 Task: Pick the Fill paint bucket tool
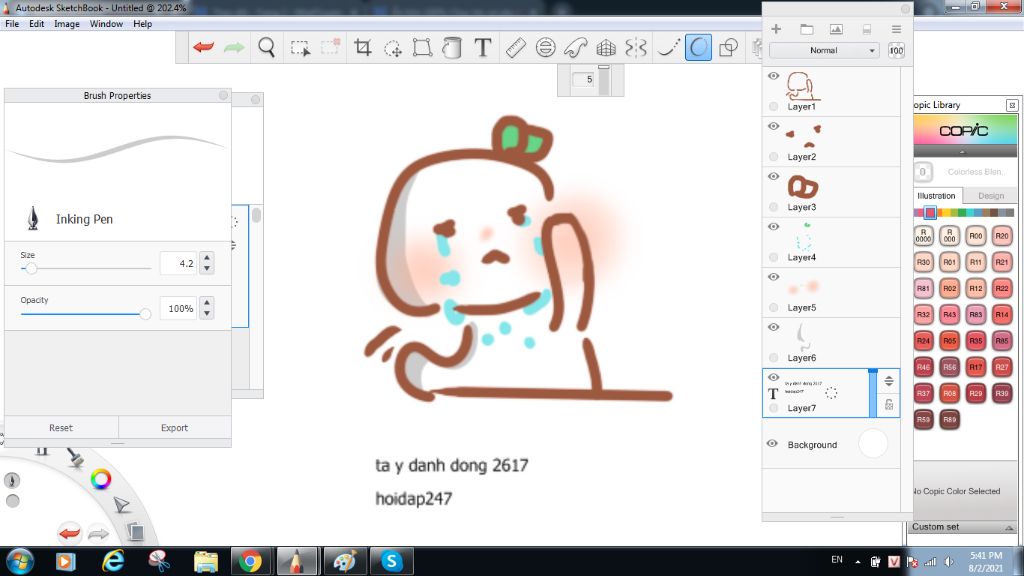[450, 47]
